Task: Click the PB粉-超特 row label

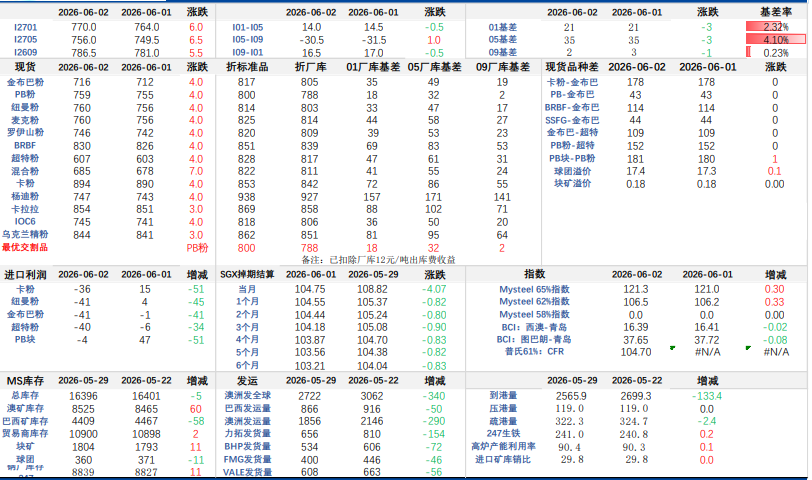Action: click(x=572, y=146)
